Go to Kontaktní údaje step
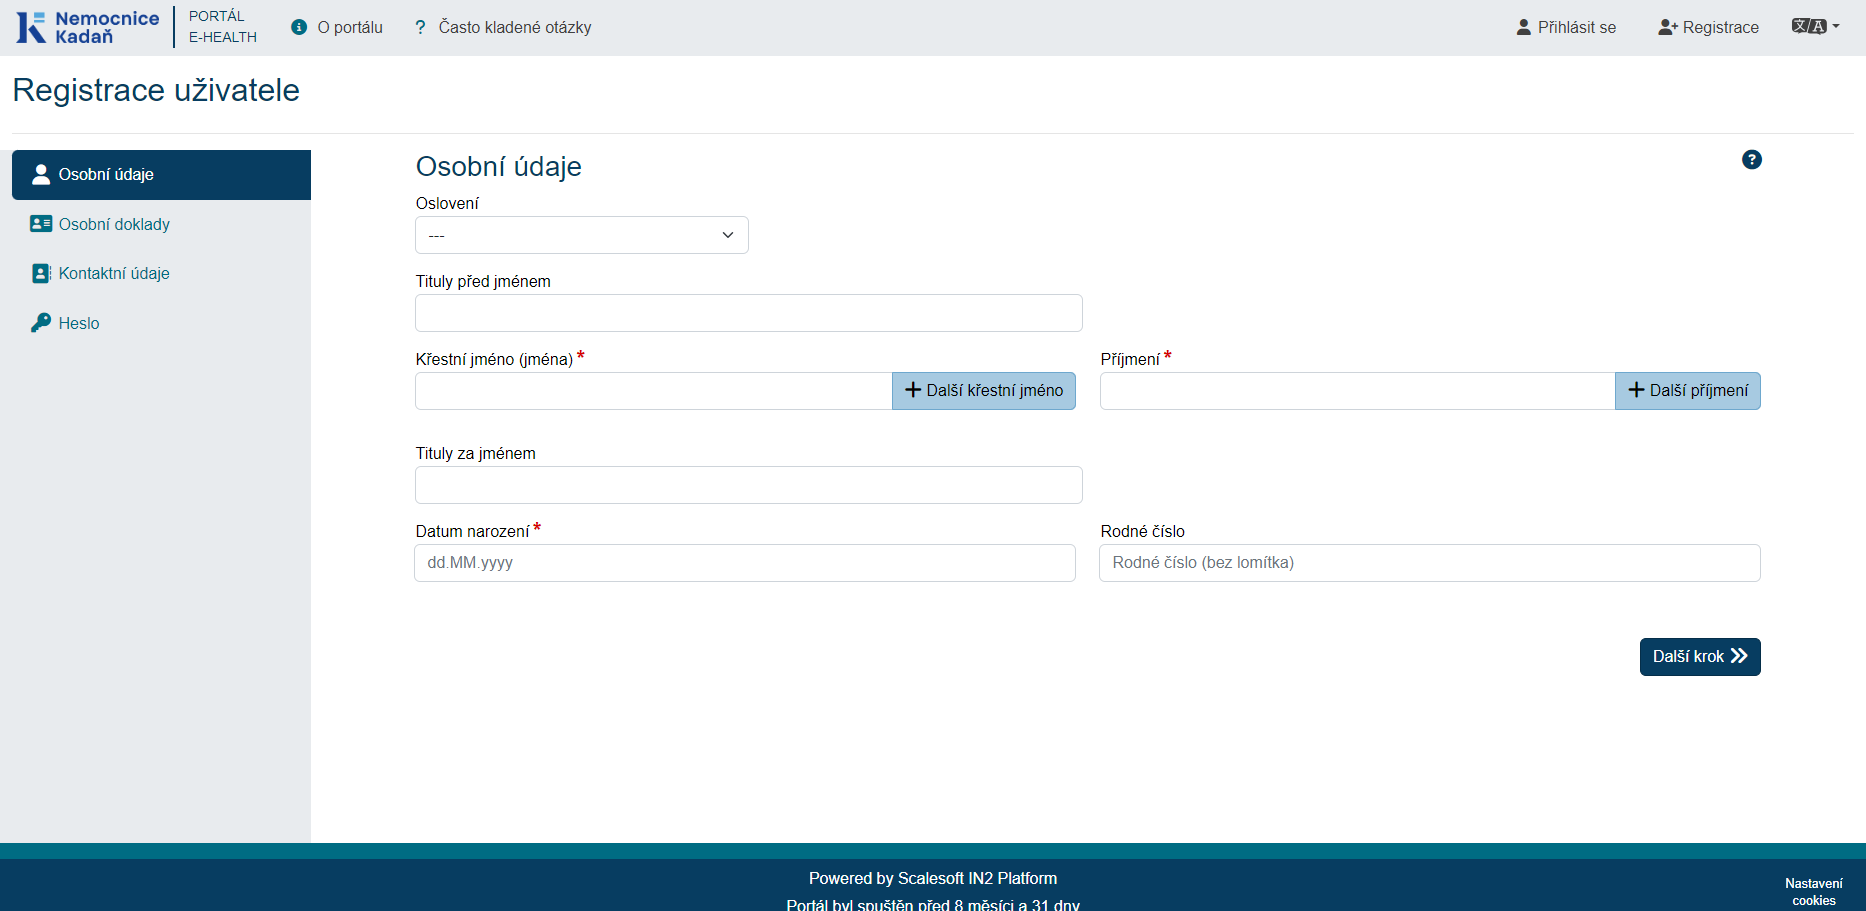Image resolution: width=1866 pixels, height=911 pixels. [x=161, y=273]
